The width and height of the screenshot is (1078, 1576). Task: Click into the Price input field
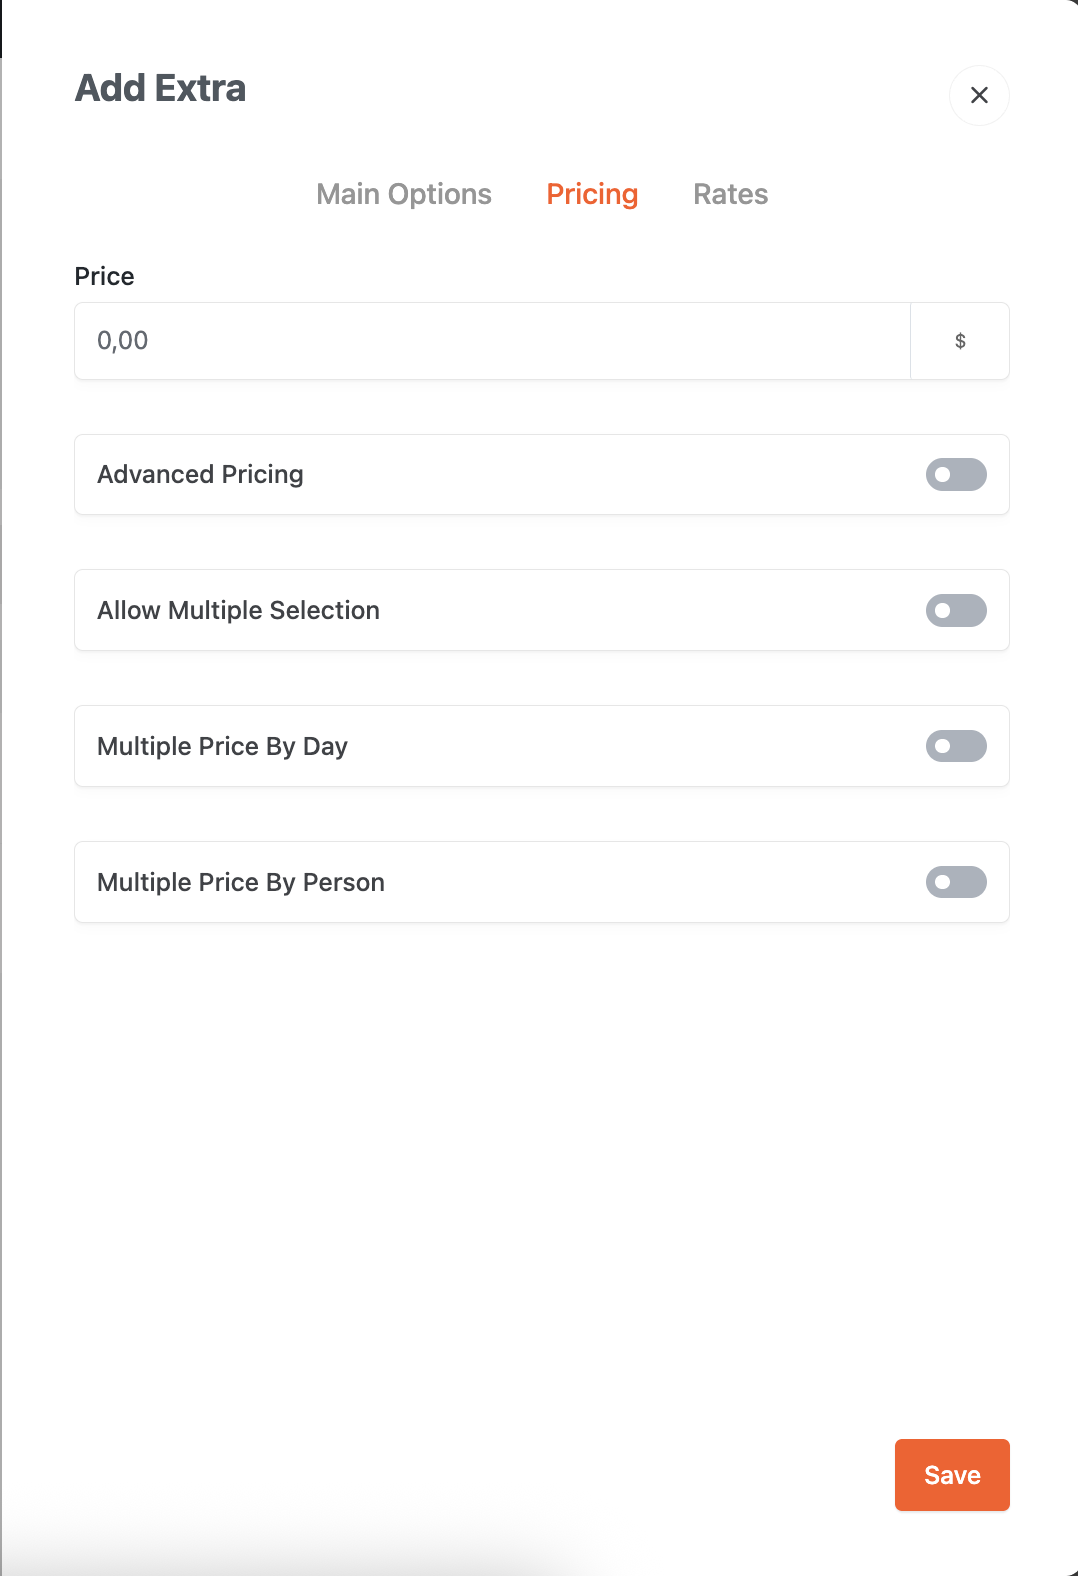point(492,341)
